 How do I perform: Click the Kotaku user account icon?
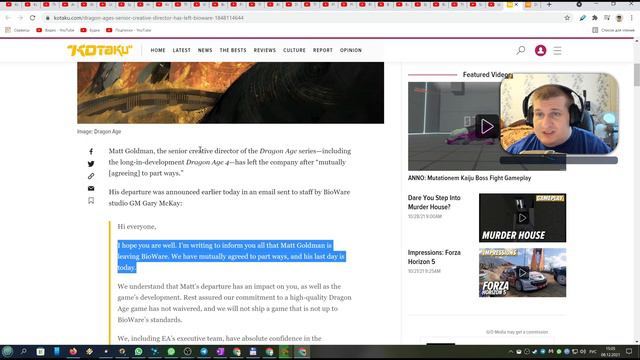(x=540, y=50)
